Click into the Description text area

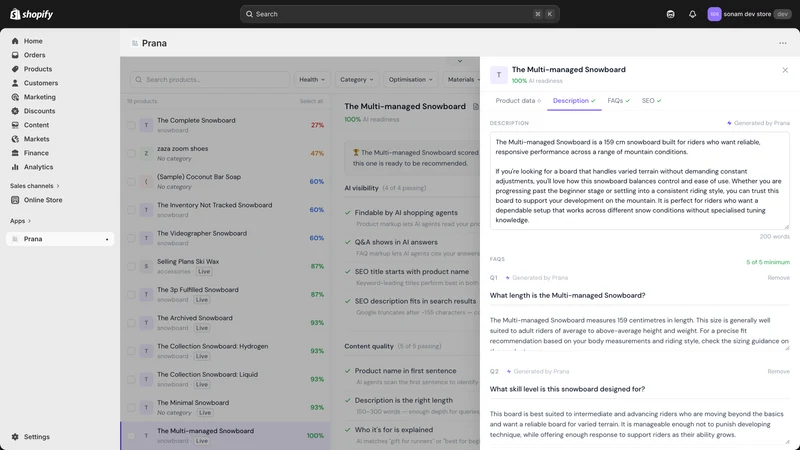(639, 181)
